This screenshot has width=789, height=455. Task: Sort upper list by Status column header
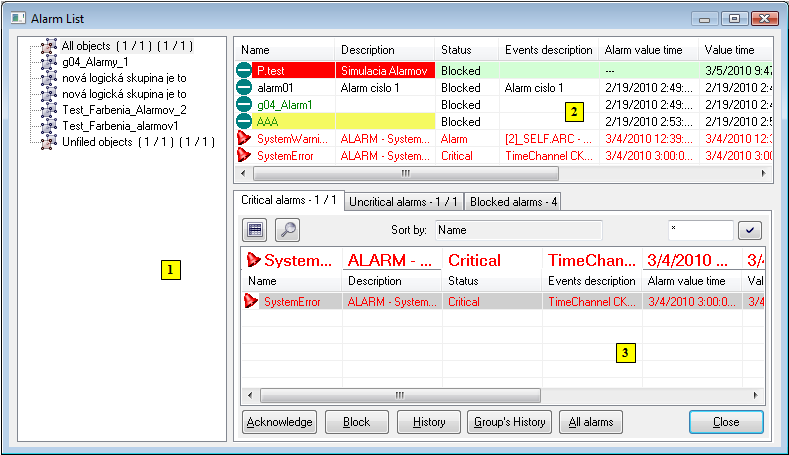point(465,50)
